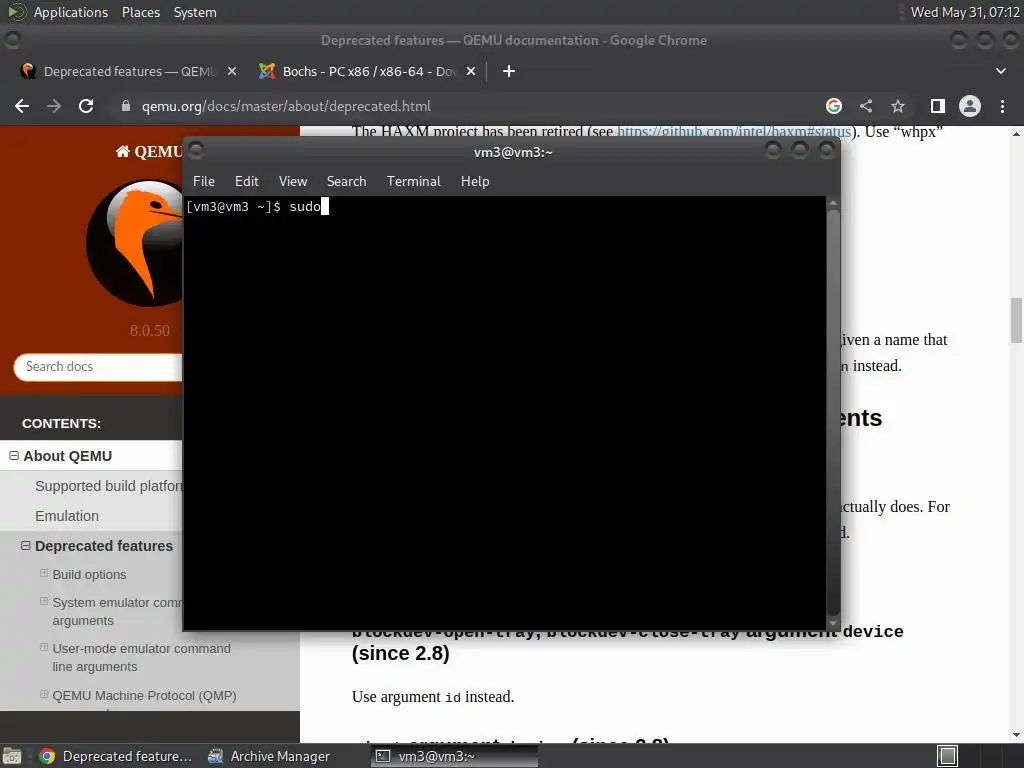
Task: Expand Build options subsection
Action: [44, 573]
